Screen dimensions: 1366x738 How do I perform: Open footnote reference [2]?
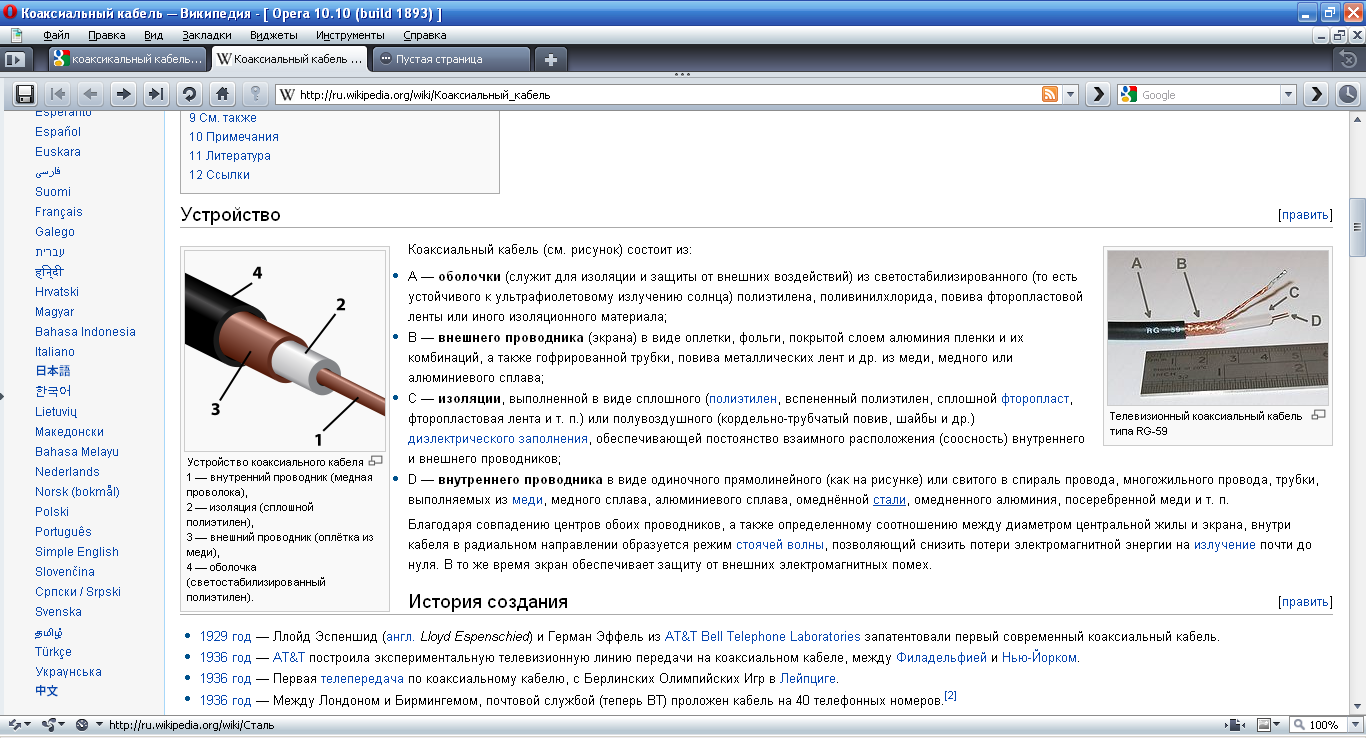[950, 695]
